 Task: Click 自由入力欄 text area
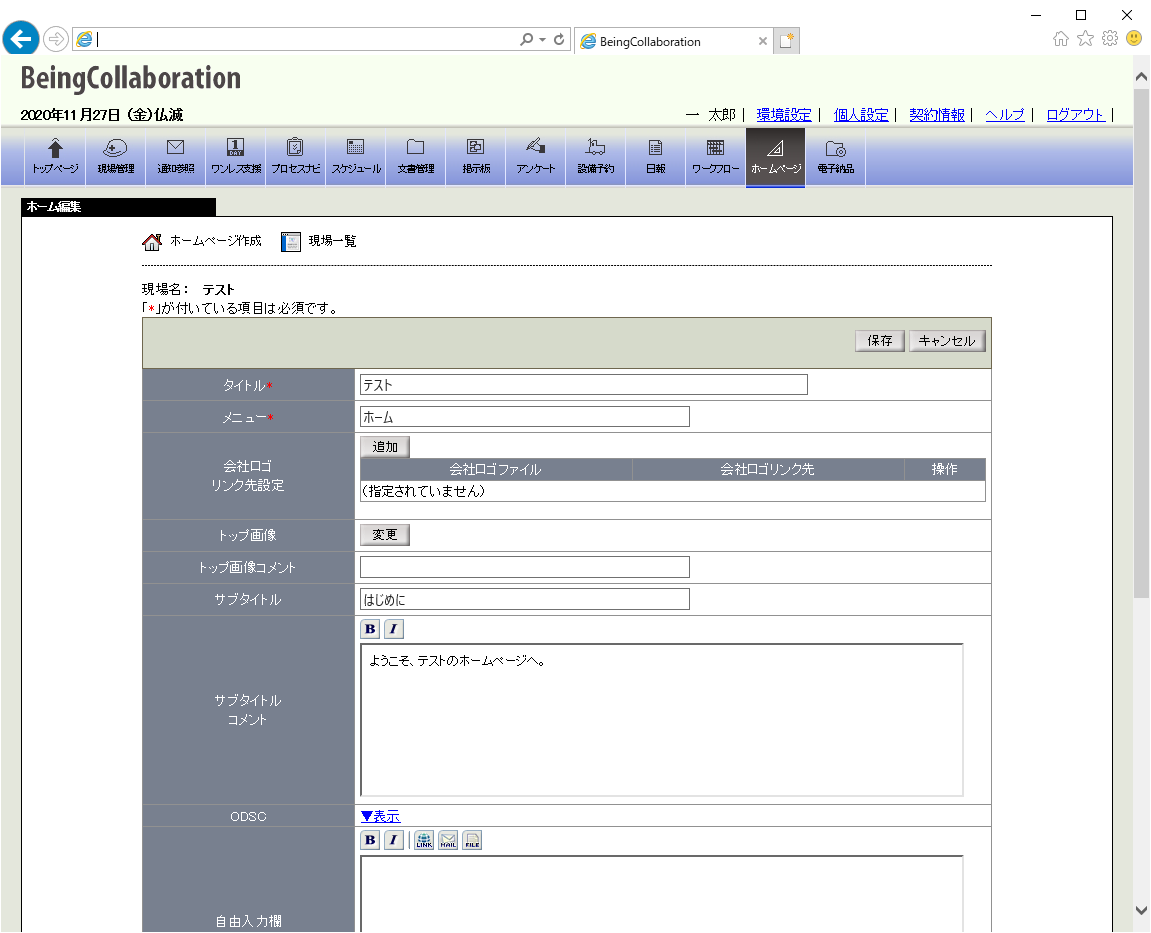(x=661, y=893)
